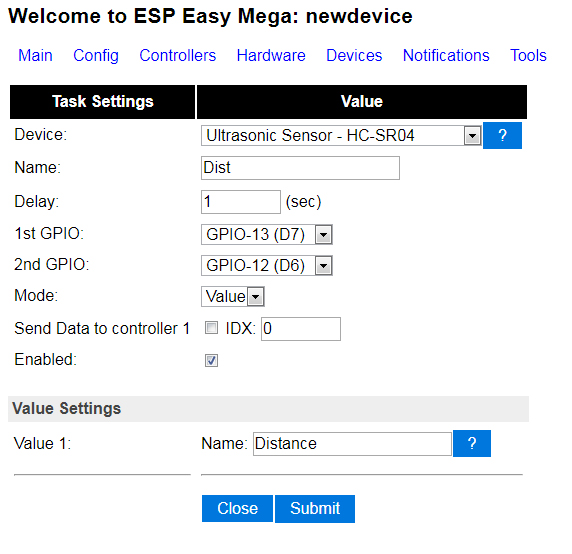Open the Mode dropdown showing Value
The height and width of the screenshot is (554, 572).
coord(233,297)
